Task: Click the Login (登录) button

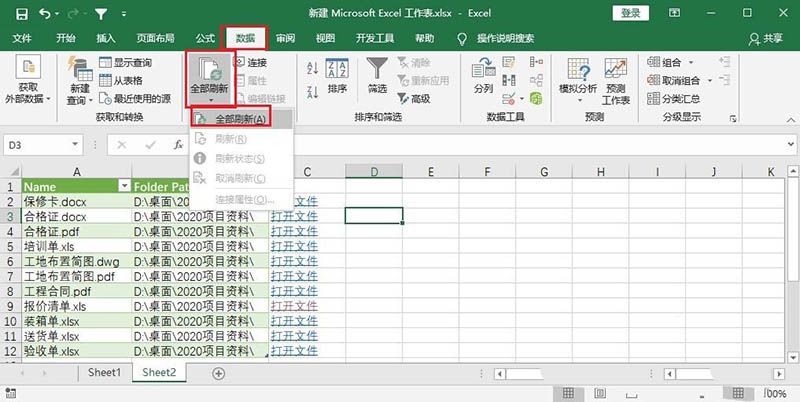Action: 631,13
